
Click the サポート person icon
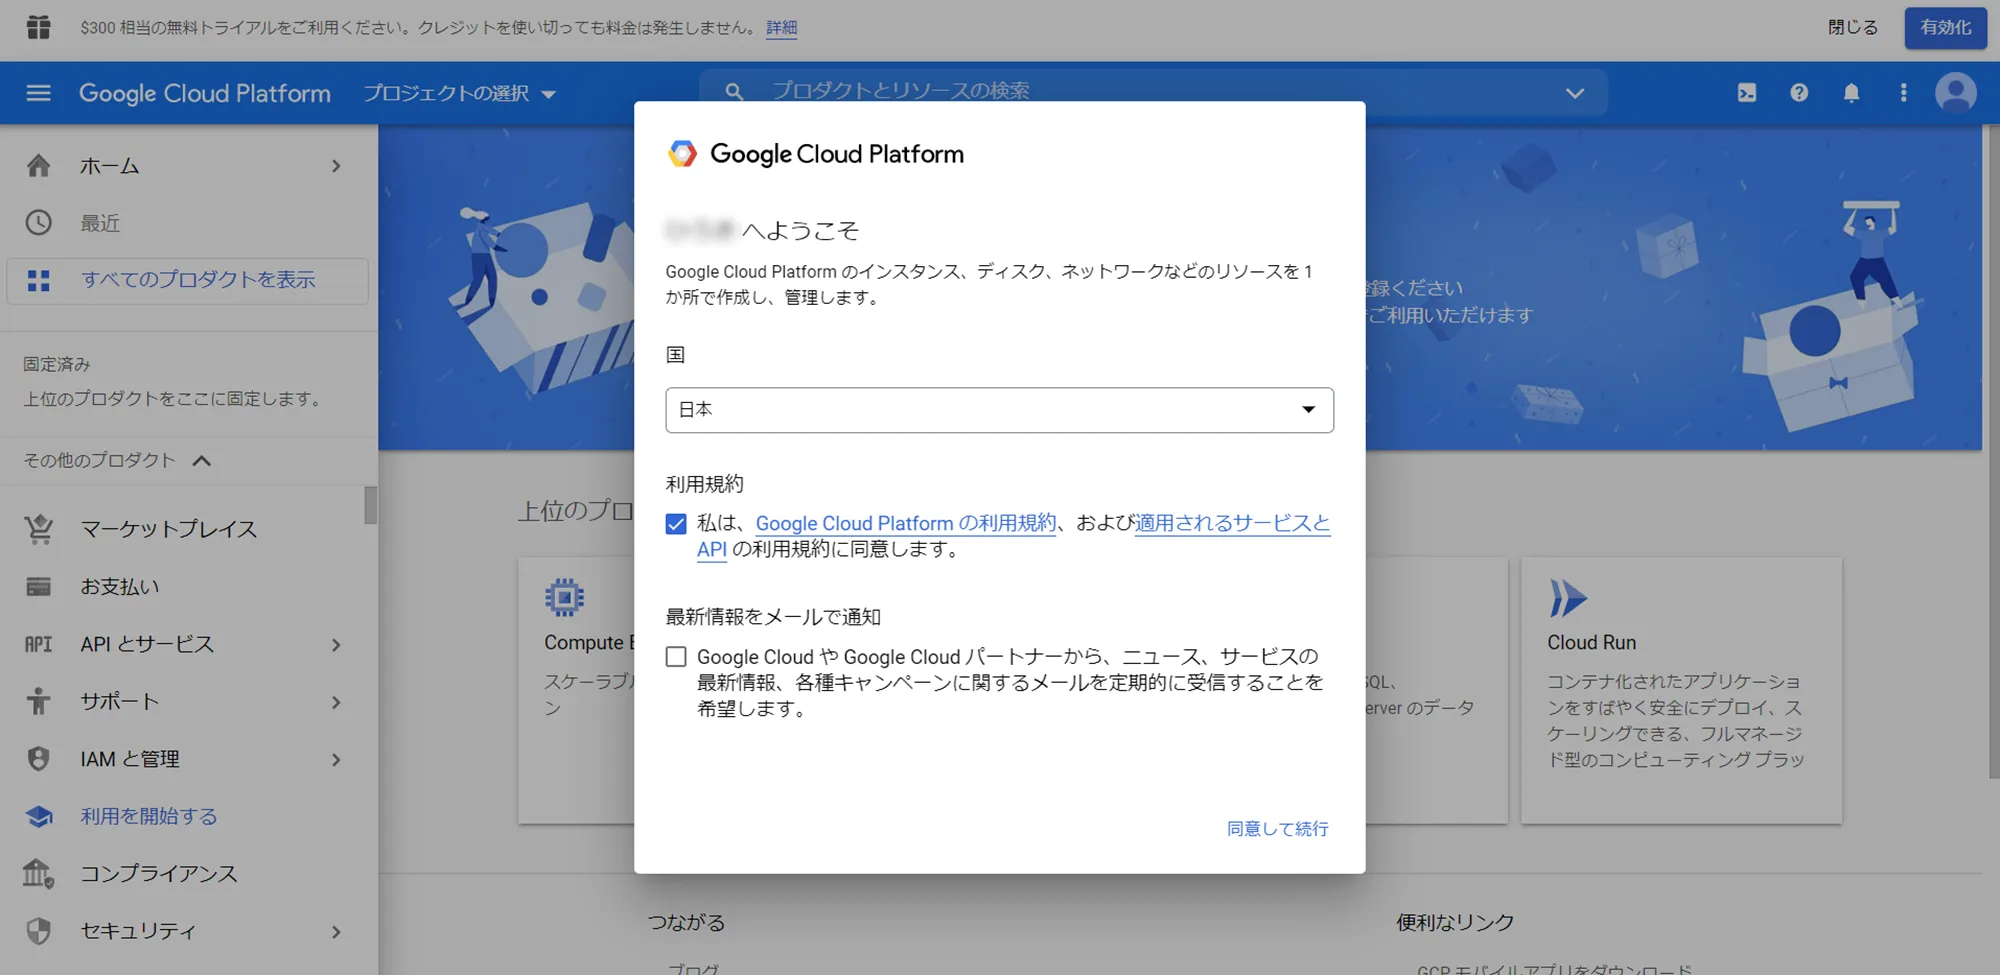click(38, 701)
